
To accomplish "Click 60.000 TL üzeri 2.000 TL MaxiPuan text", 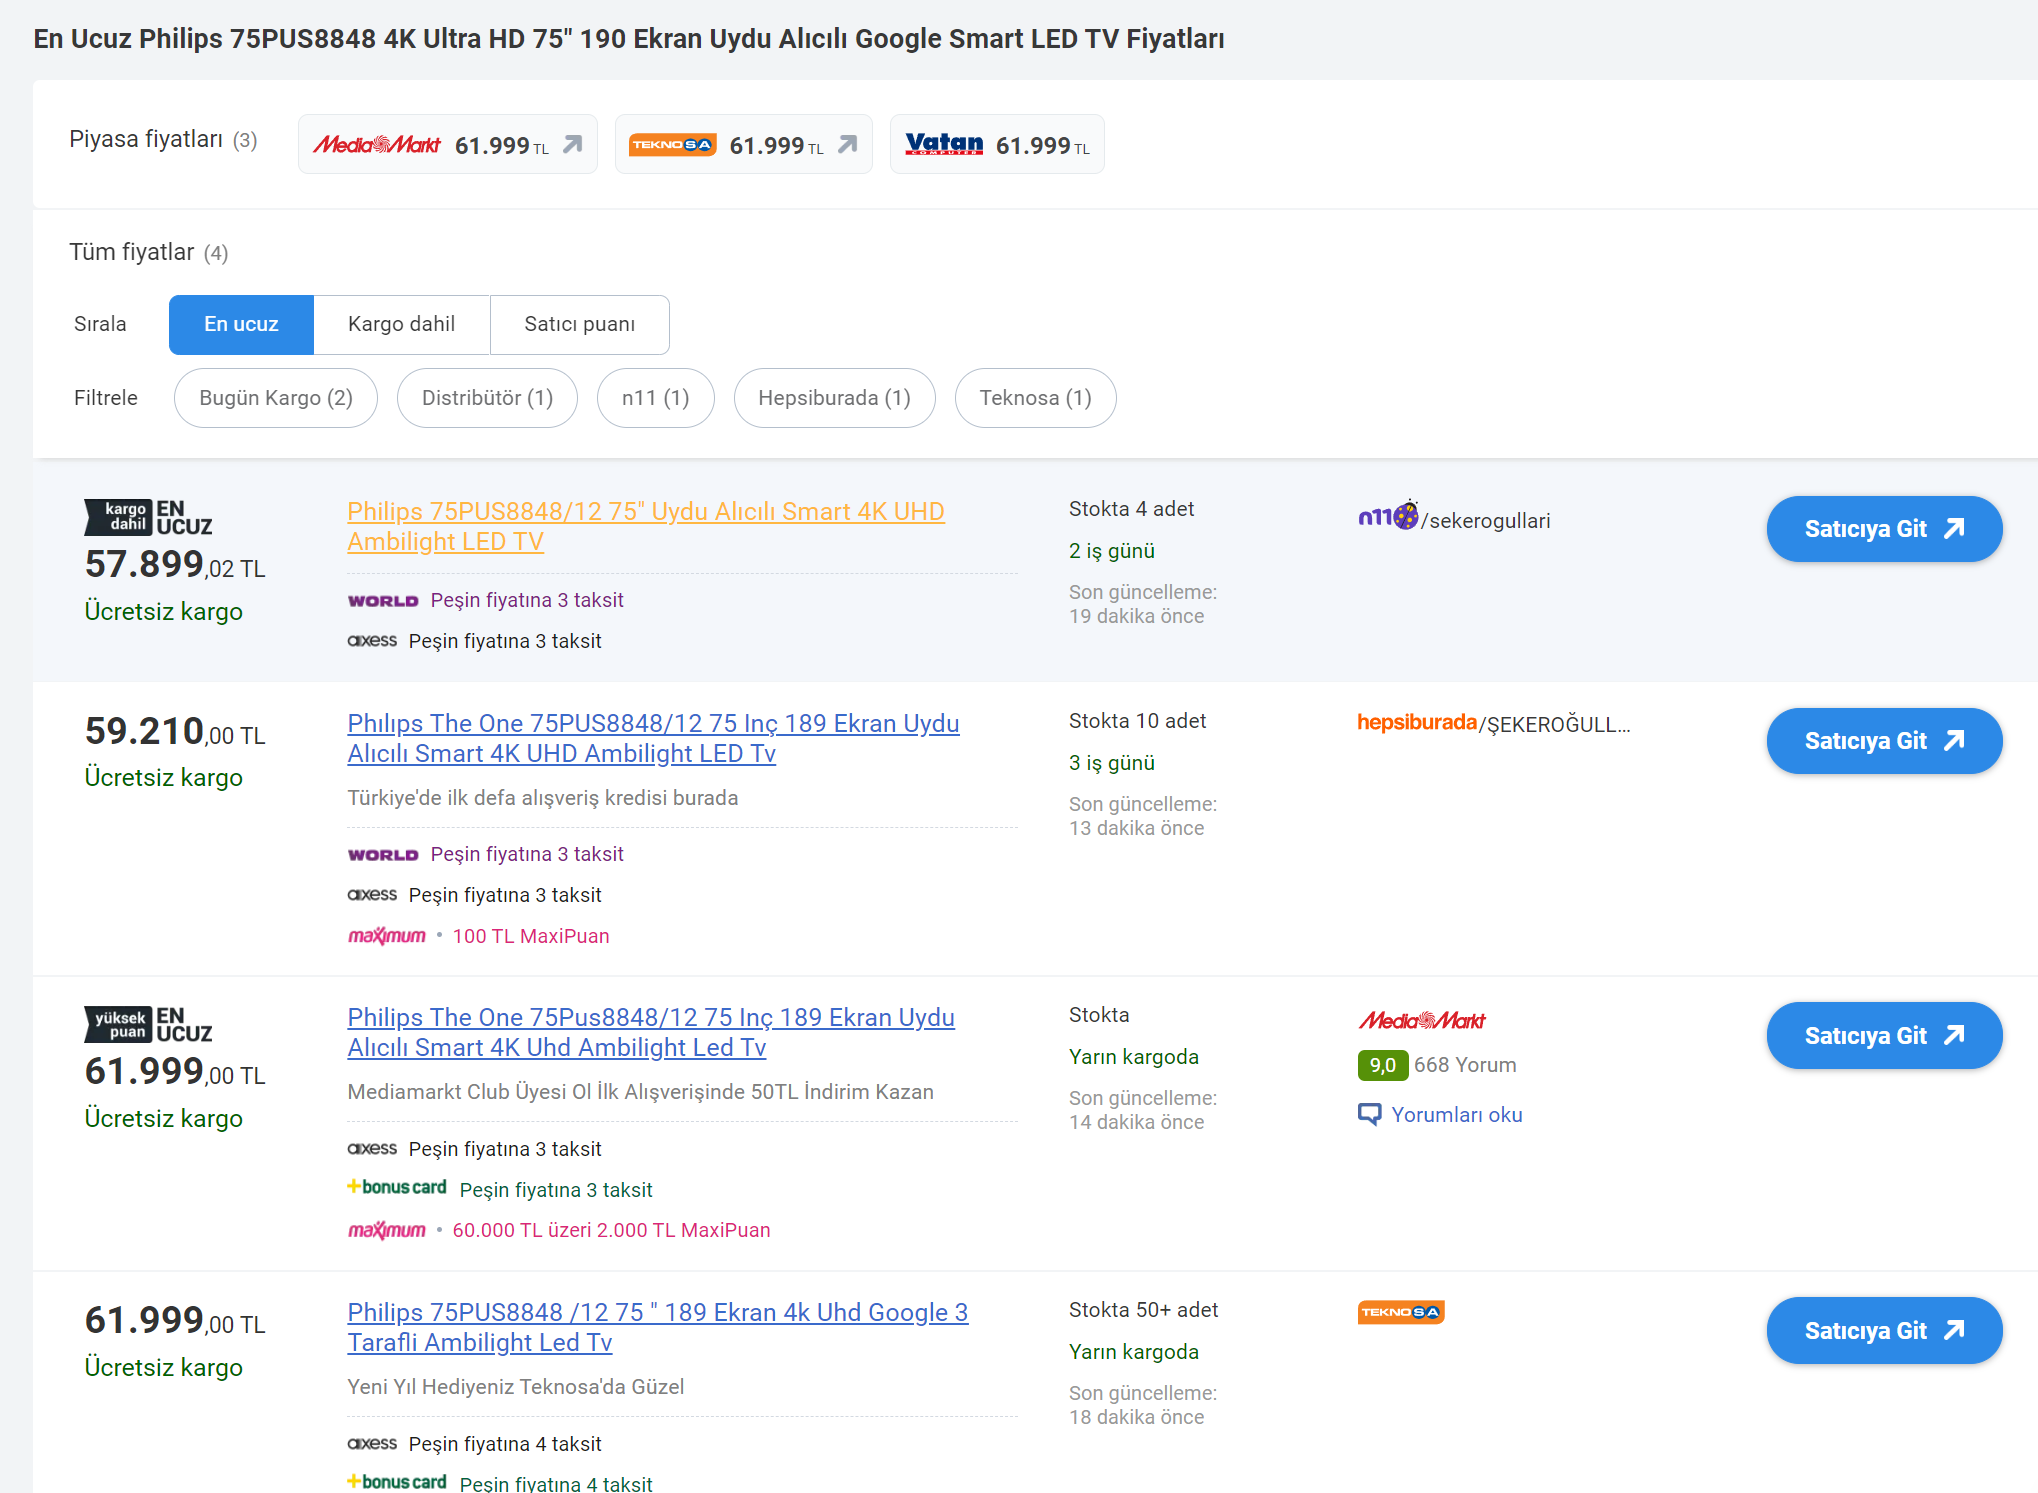I will click(611, 1230).
